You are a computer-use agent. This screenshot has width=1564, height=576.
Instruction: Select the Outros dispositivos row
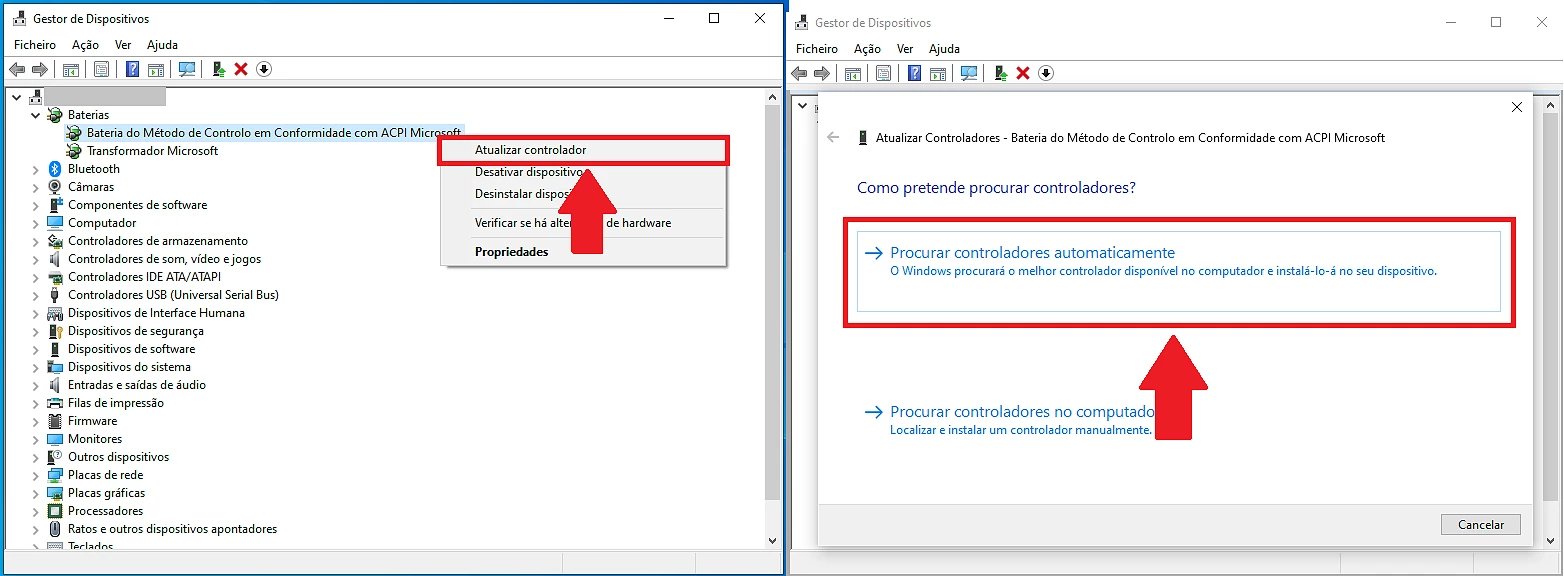[x=118, y=457]
